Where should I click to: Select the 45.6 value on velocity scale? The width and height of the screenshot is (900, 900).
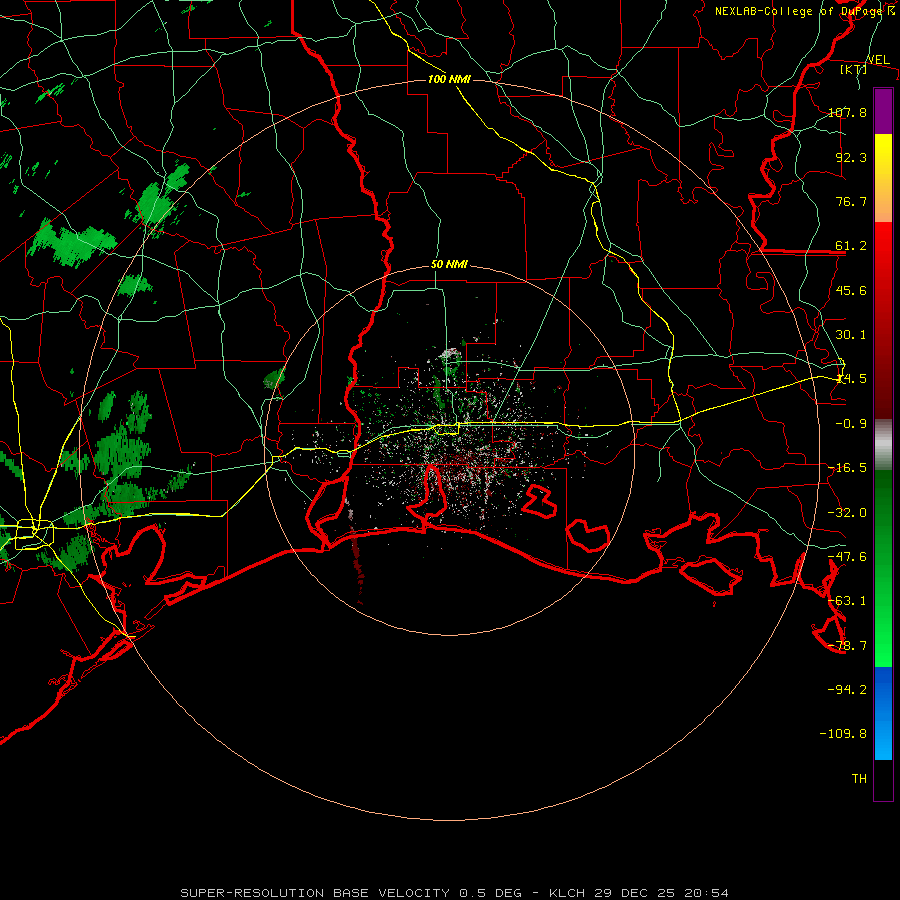coord(851,290)
